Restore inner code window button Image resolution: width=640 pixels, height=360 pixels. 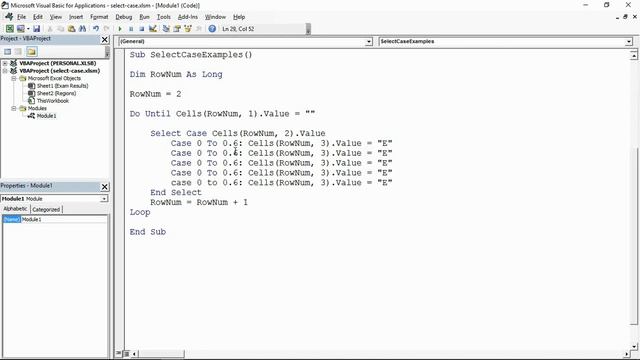click(x=625, y=17)
